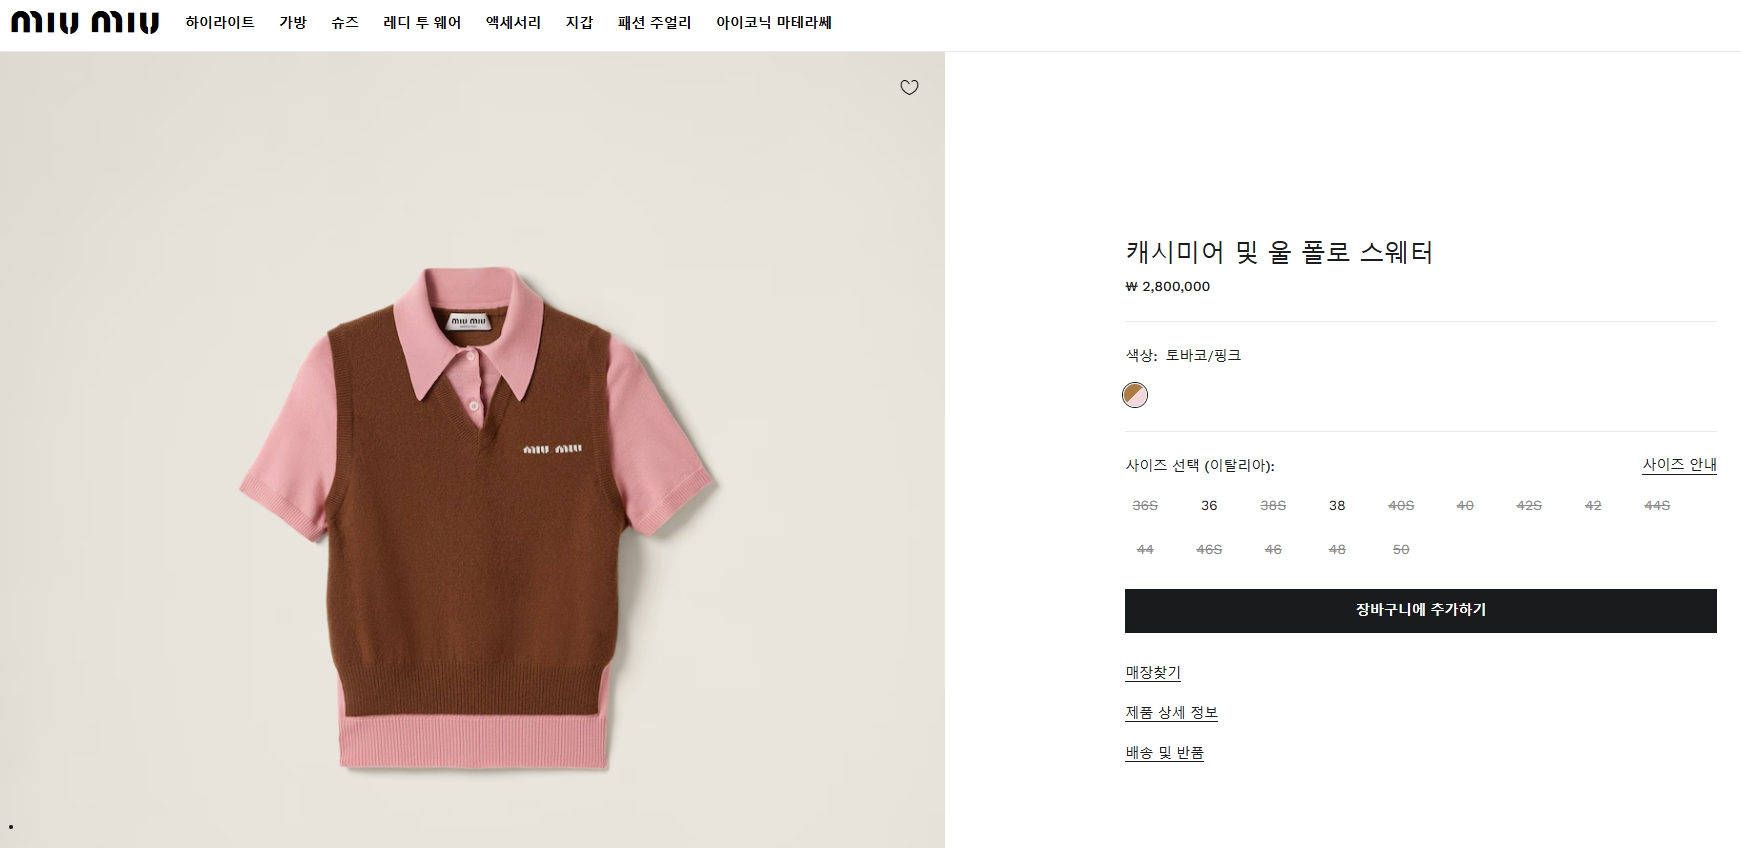Select crossed-out size 36S
Image resolution: width=1741 pixels, height=848 pixels.
(x=1145, y=506)
